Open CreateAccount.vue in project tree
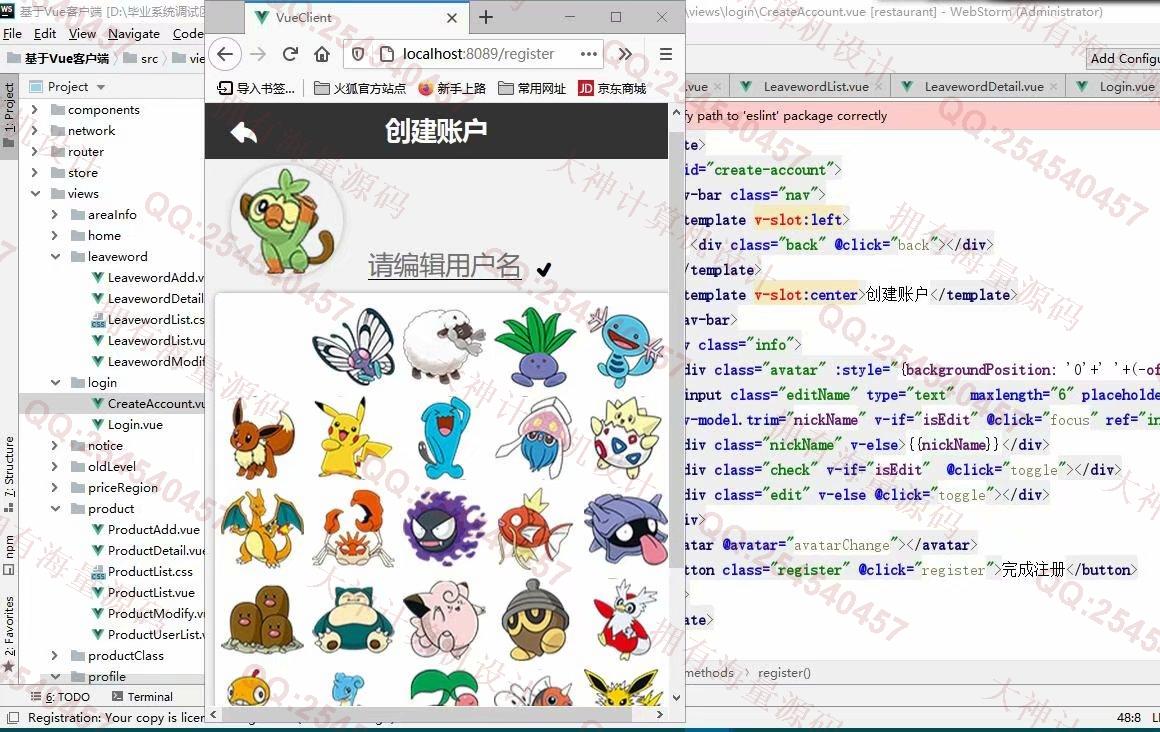This screenshot has width=1160, height=732. [x=148, y=403]
